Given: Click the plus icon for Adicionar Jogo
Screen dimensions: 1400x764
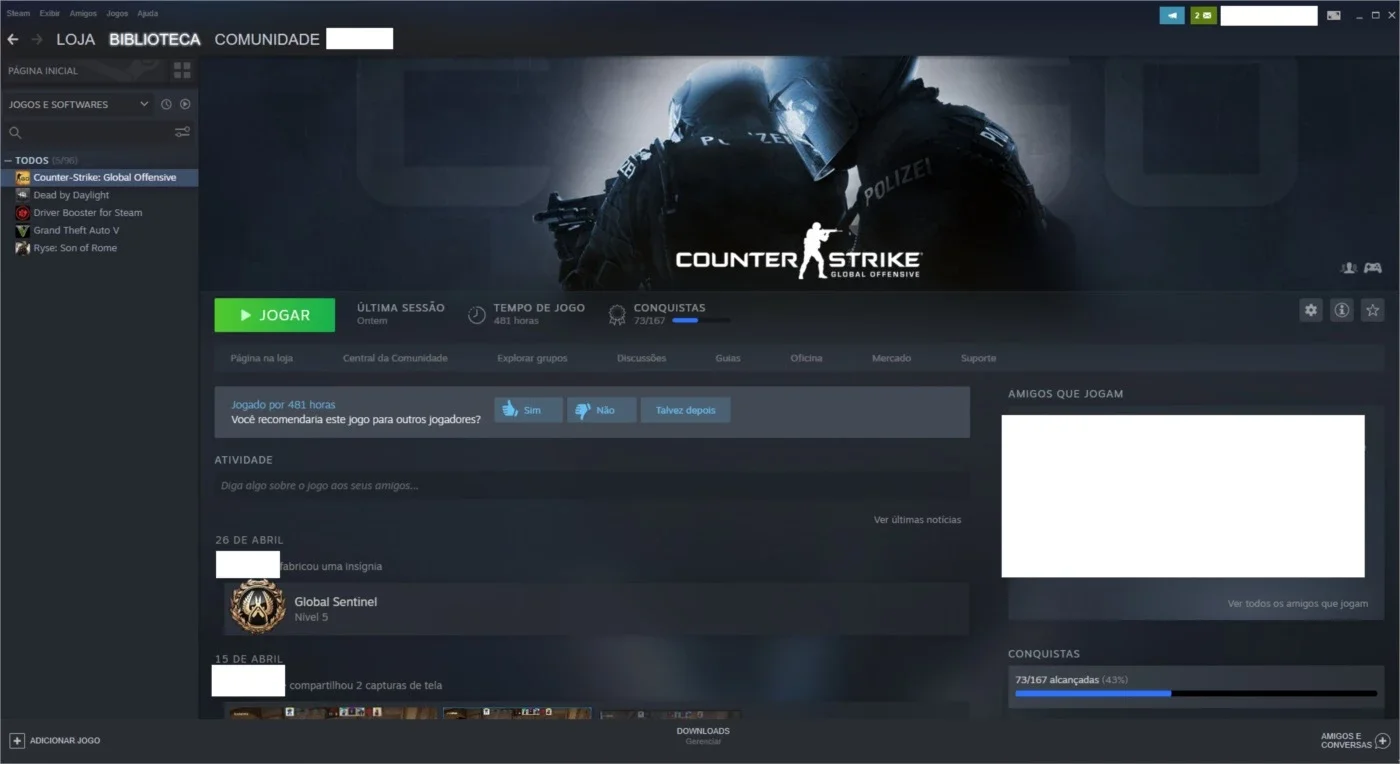Looking at the screenshot, I should 17,741.
